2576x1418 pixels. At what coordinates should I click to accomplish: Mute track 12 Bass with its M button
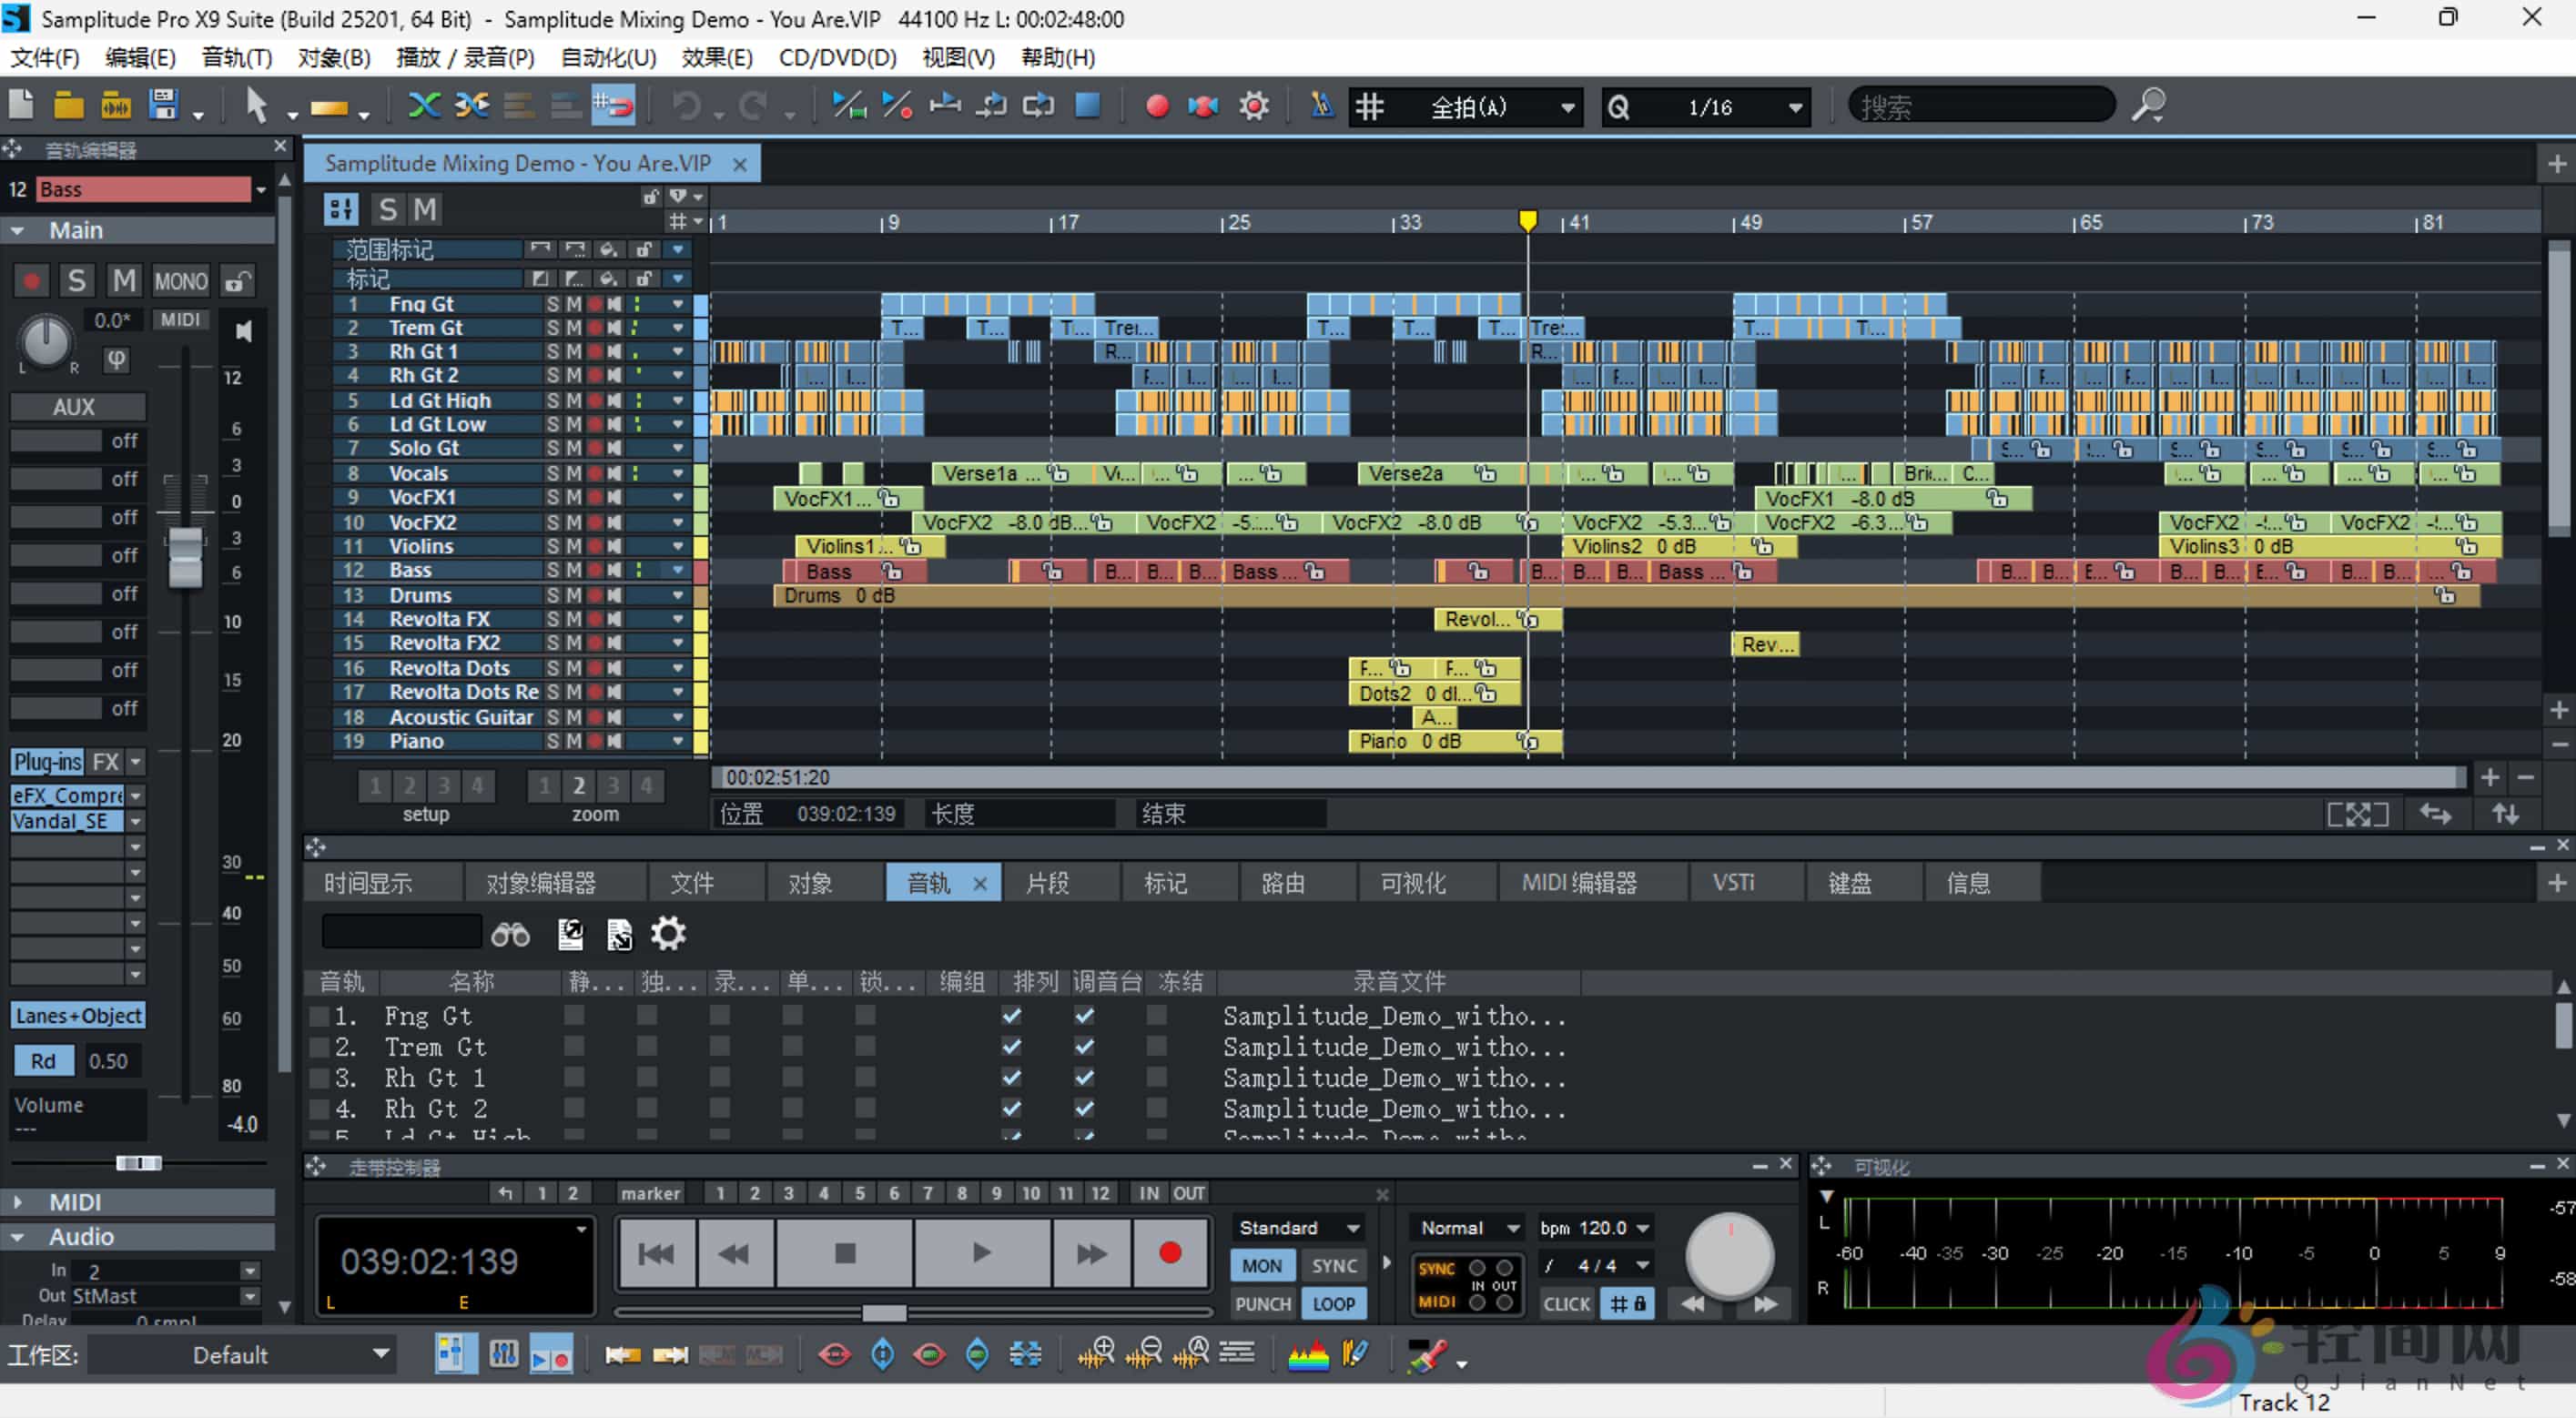(575, 570)
